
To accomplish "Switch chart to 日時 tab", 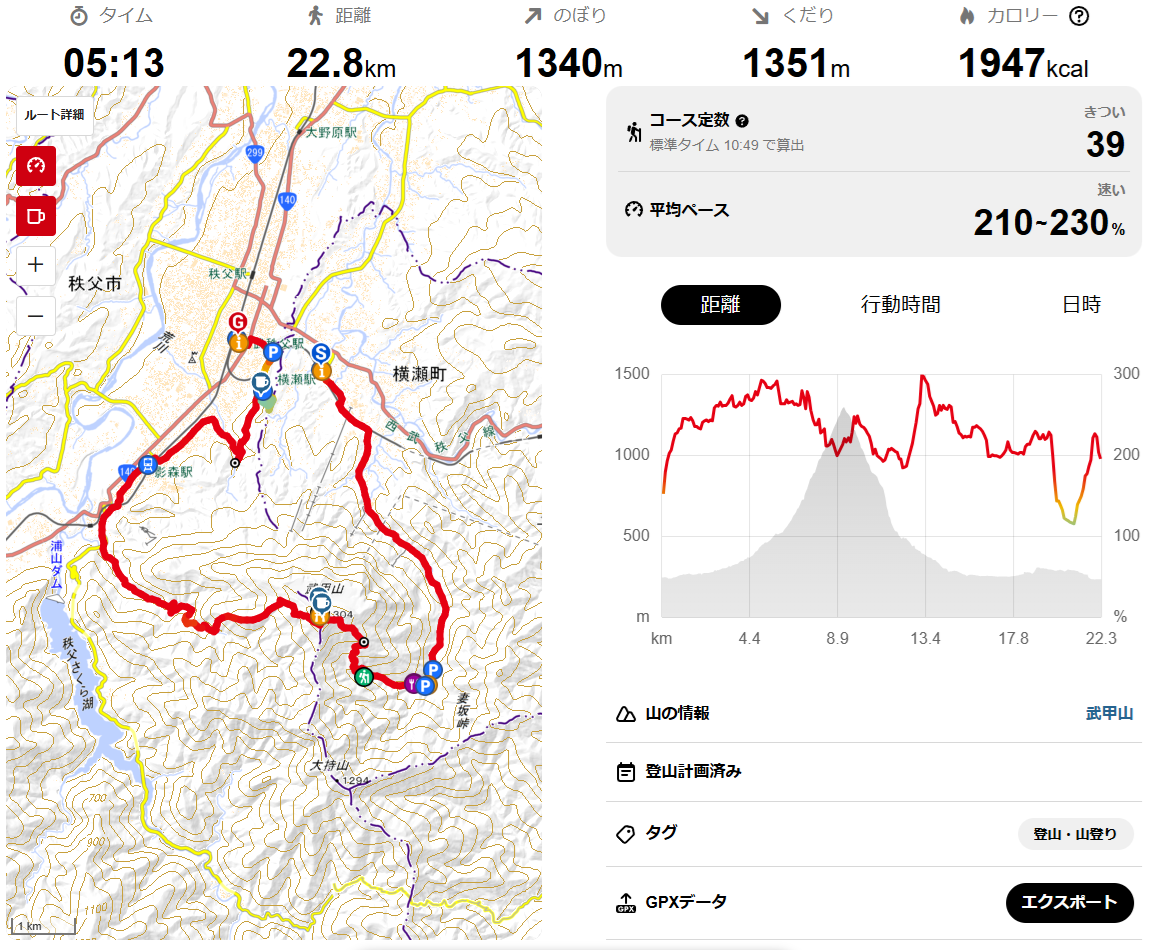I will (x=1081, y=305).
